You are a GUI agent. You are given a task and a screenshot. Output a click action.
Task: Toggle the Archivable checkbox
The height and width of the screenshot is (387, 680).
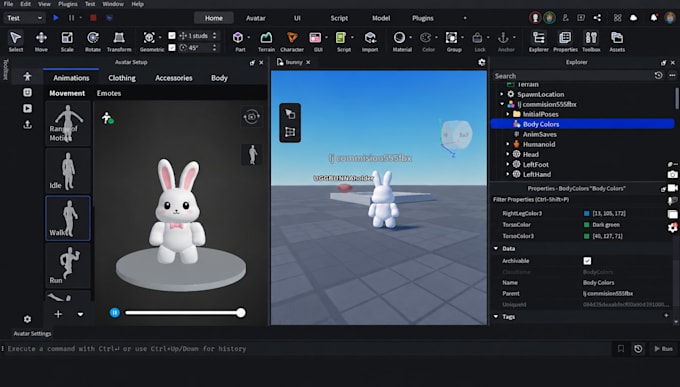point(587,261)
